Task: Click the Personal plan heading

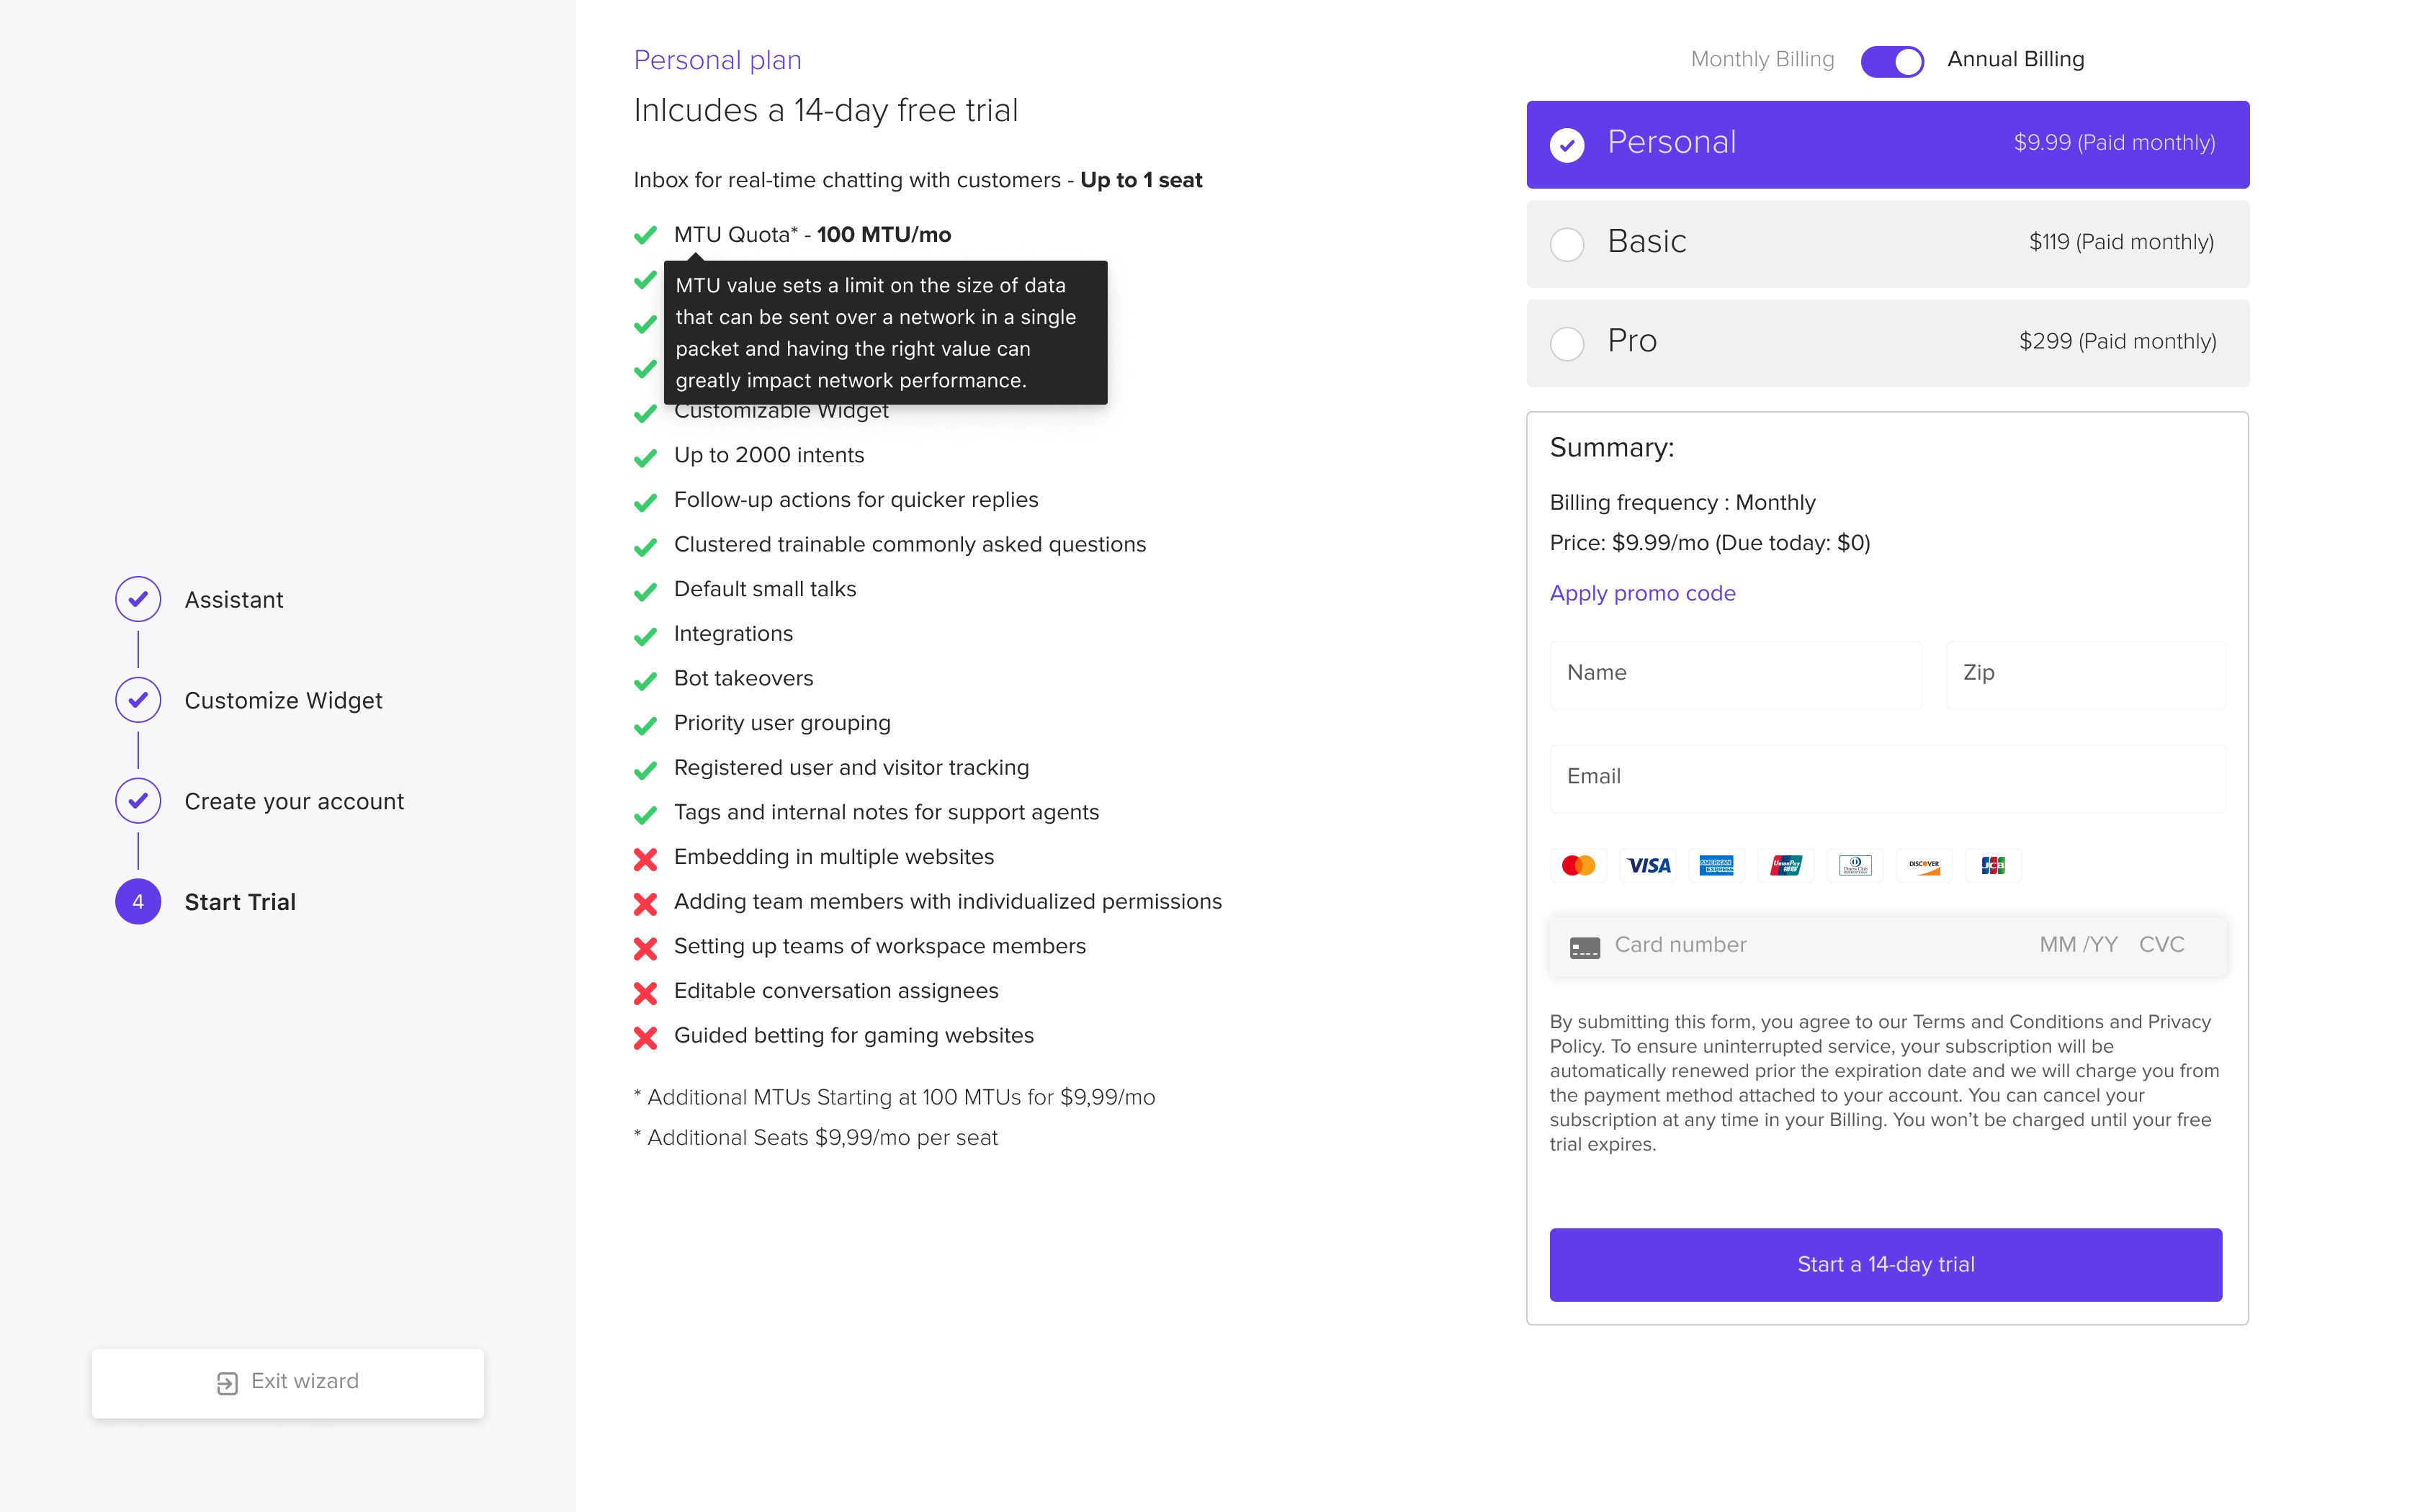Action: 717,61
